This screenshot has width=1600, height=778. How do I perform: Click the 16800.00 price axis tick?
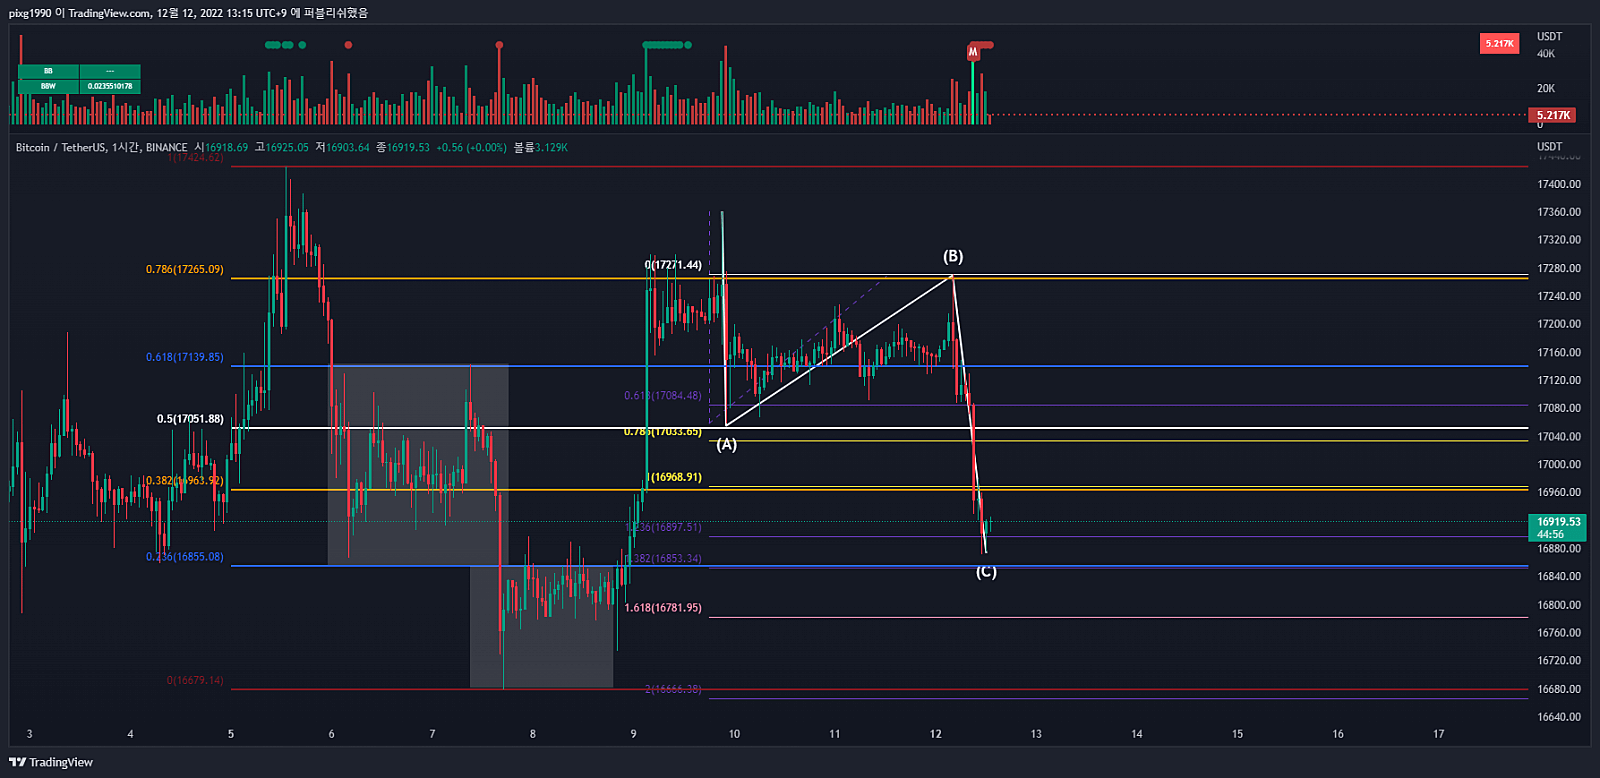pyautogui.click(x=1559, y=605)
